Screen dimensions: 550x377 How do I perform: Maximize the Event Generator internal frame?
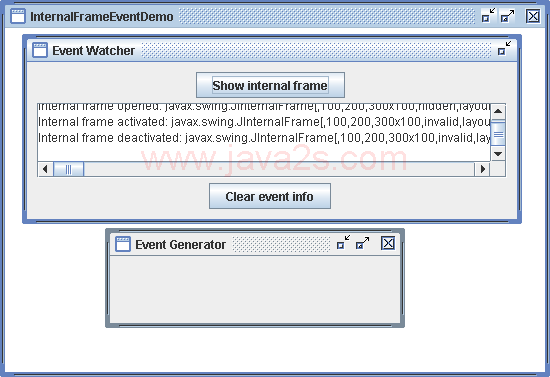pos(362,243)
